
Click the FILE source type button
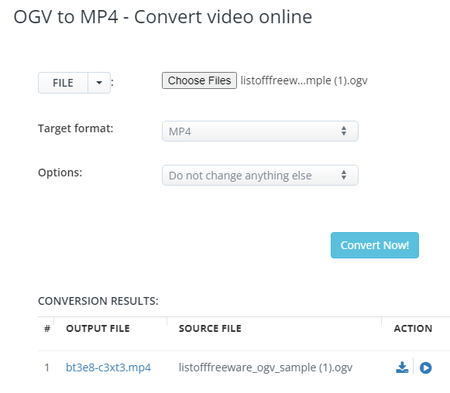(x=63, y=83)
